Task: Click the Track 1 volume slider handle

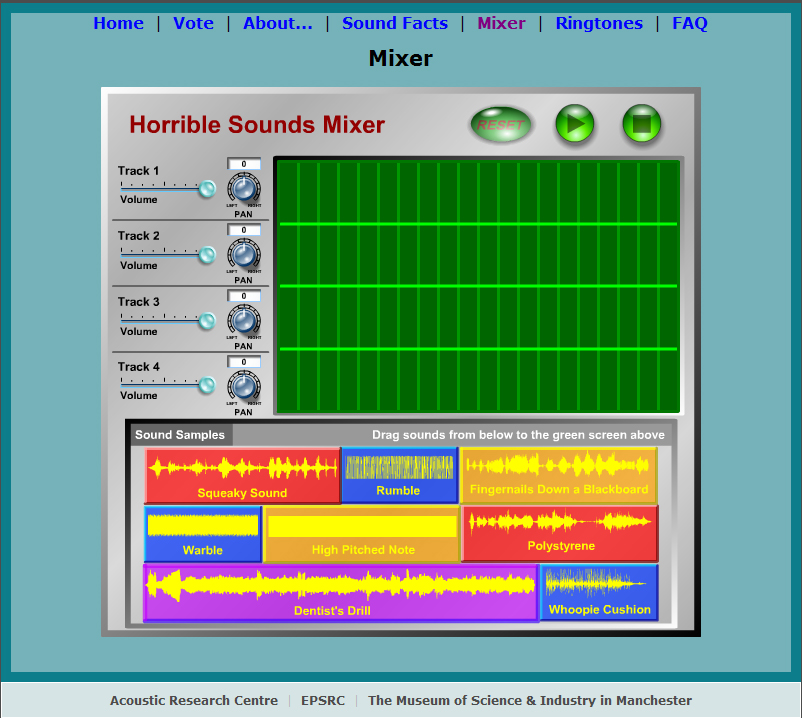Action: pos(207,188)
